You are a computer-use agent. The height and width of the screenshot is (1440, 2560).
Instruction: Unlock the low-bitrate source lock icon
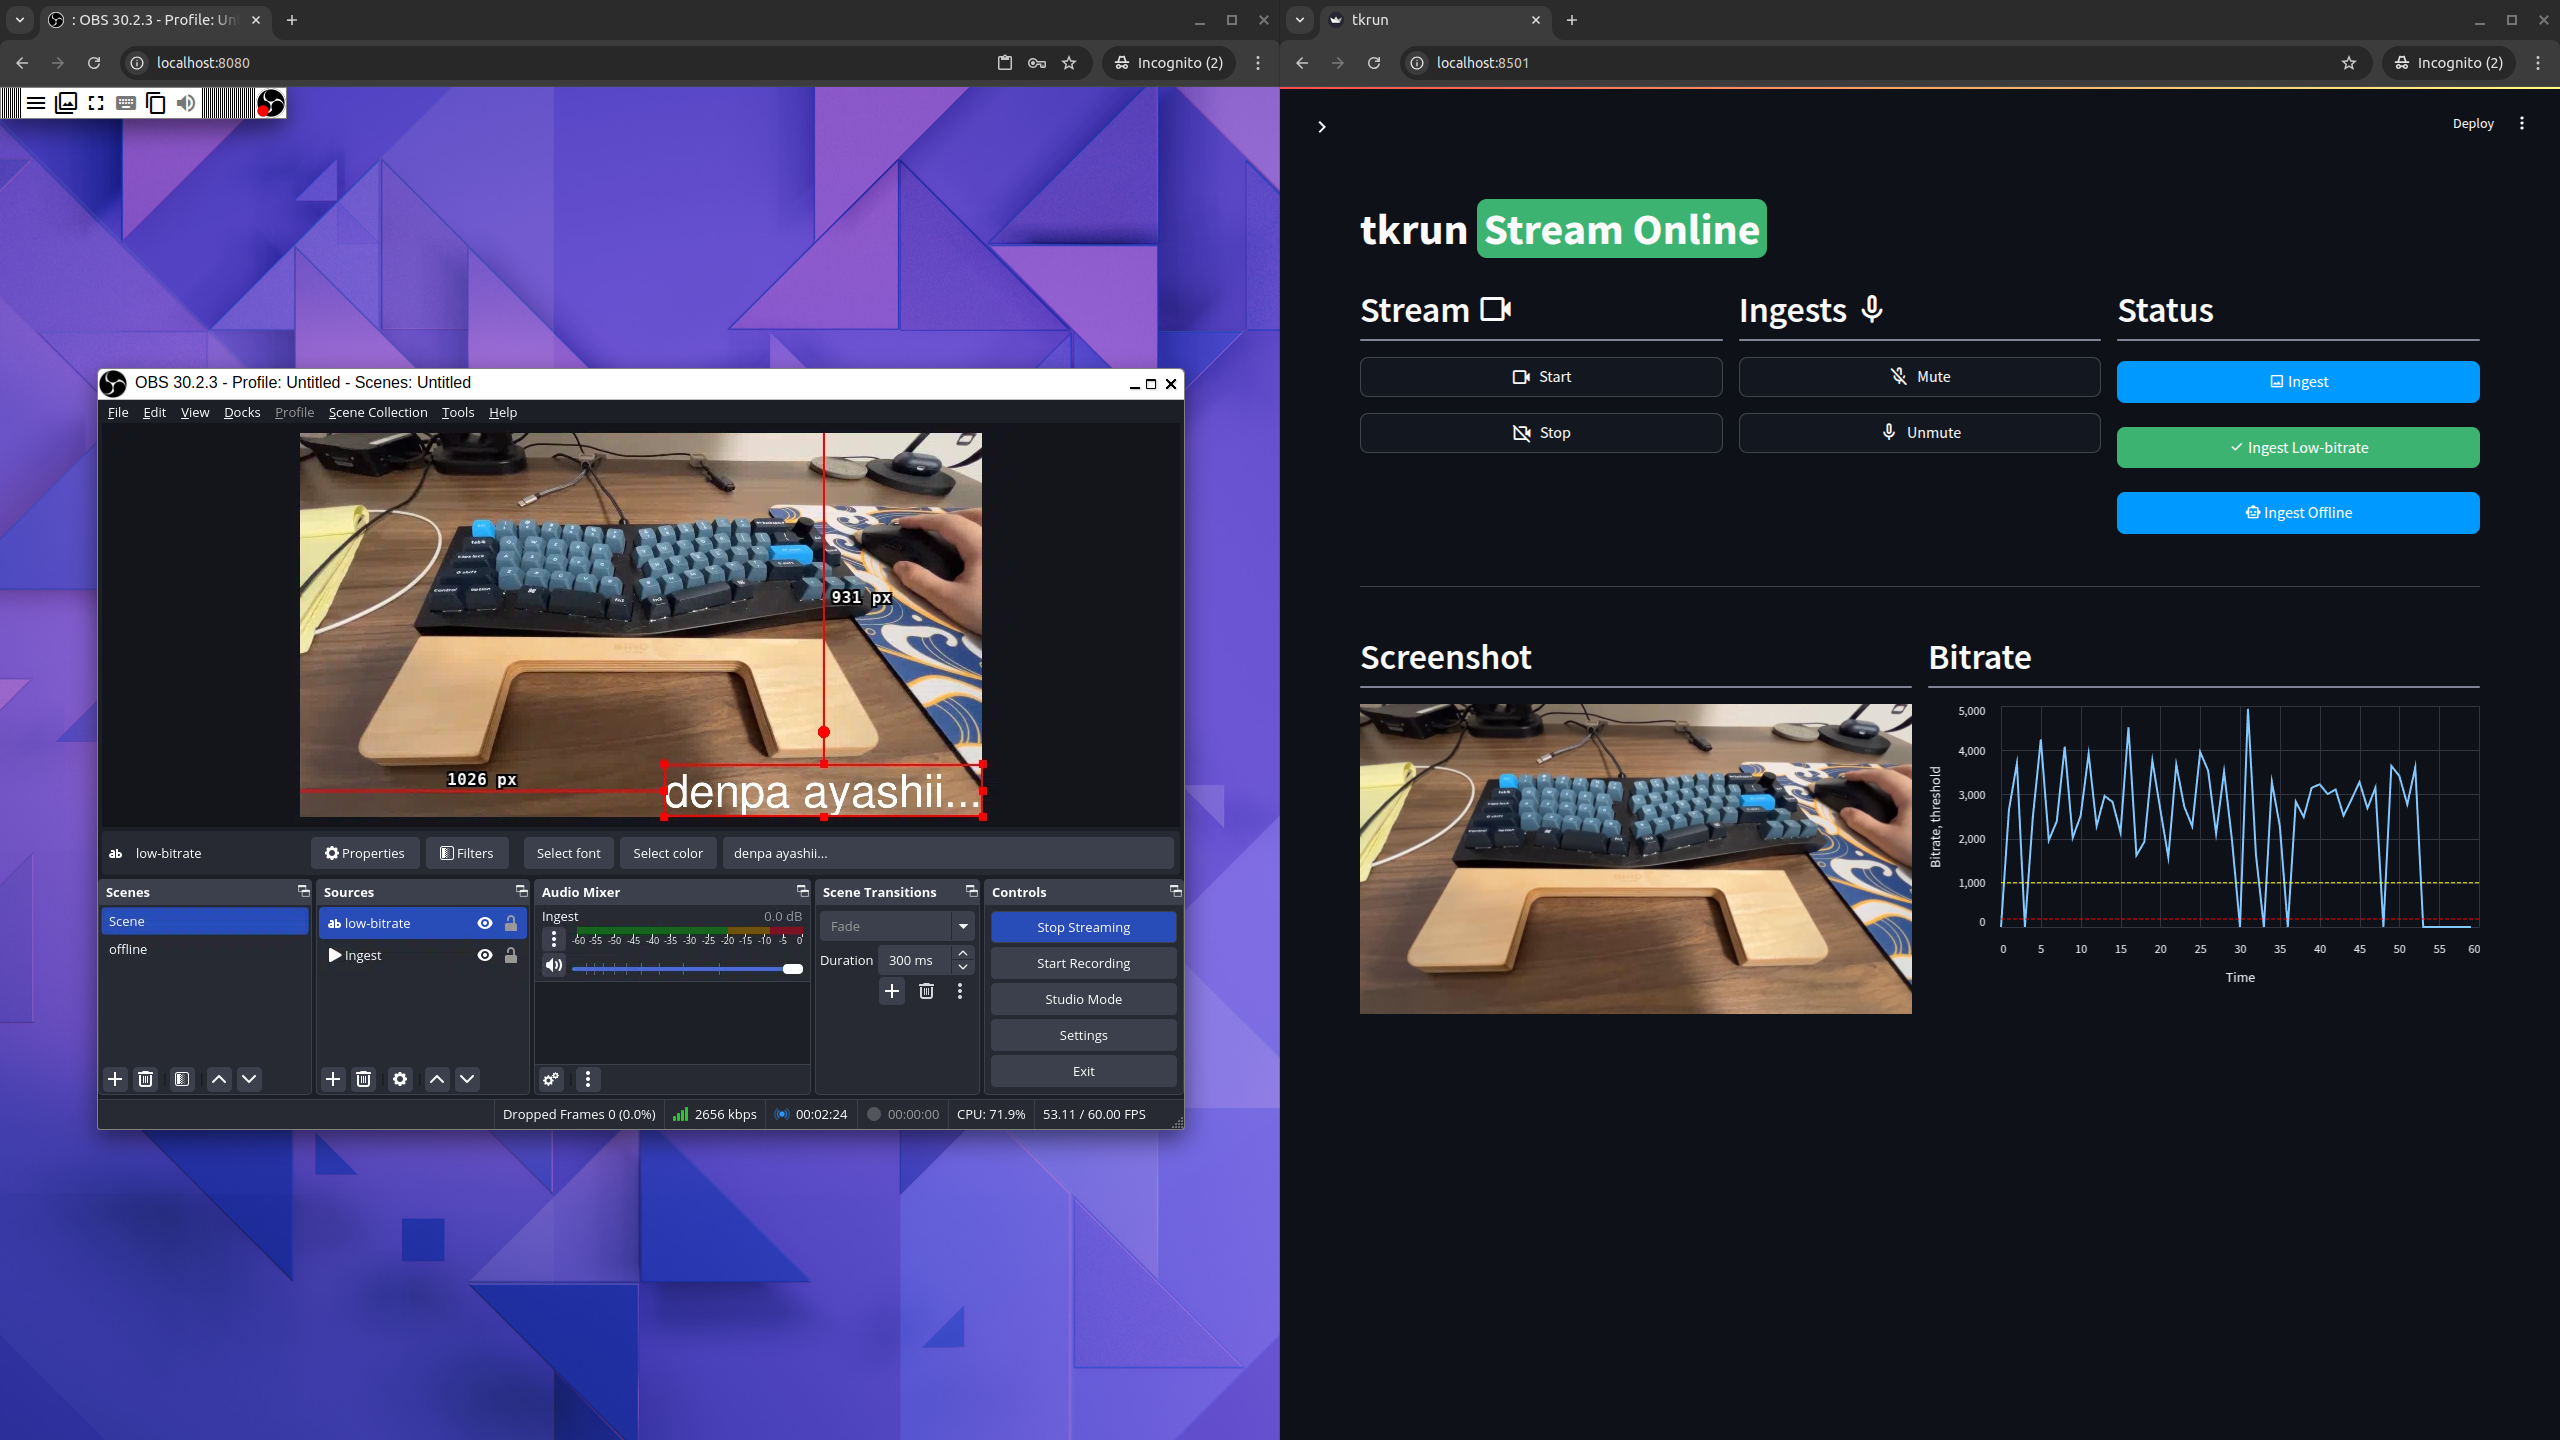[x=511, y=923]
